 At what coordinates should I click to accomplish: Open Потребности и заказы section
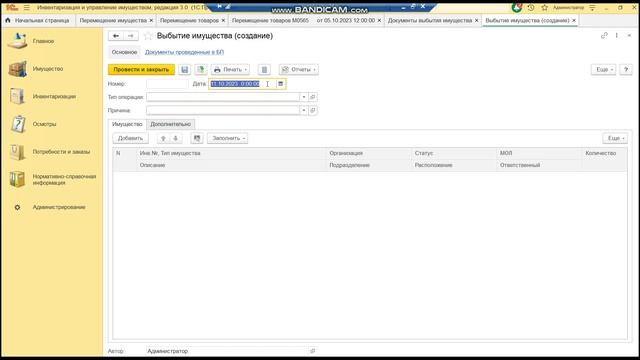tap(61, 152)
